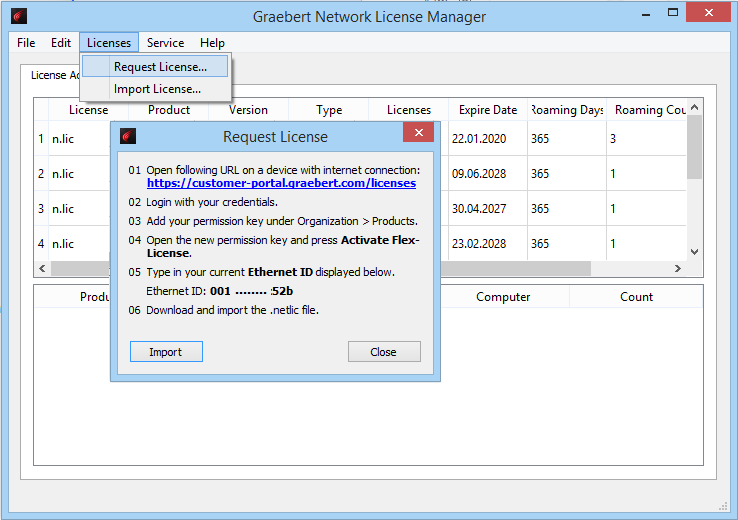Viewport: 738px width, 520px height.
Task: Click the Import button in dialog
Action: click(166, 352)
